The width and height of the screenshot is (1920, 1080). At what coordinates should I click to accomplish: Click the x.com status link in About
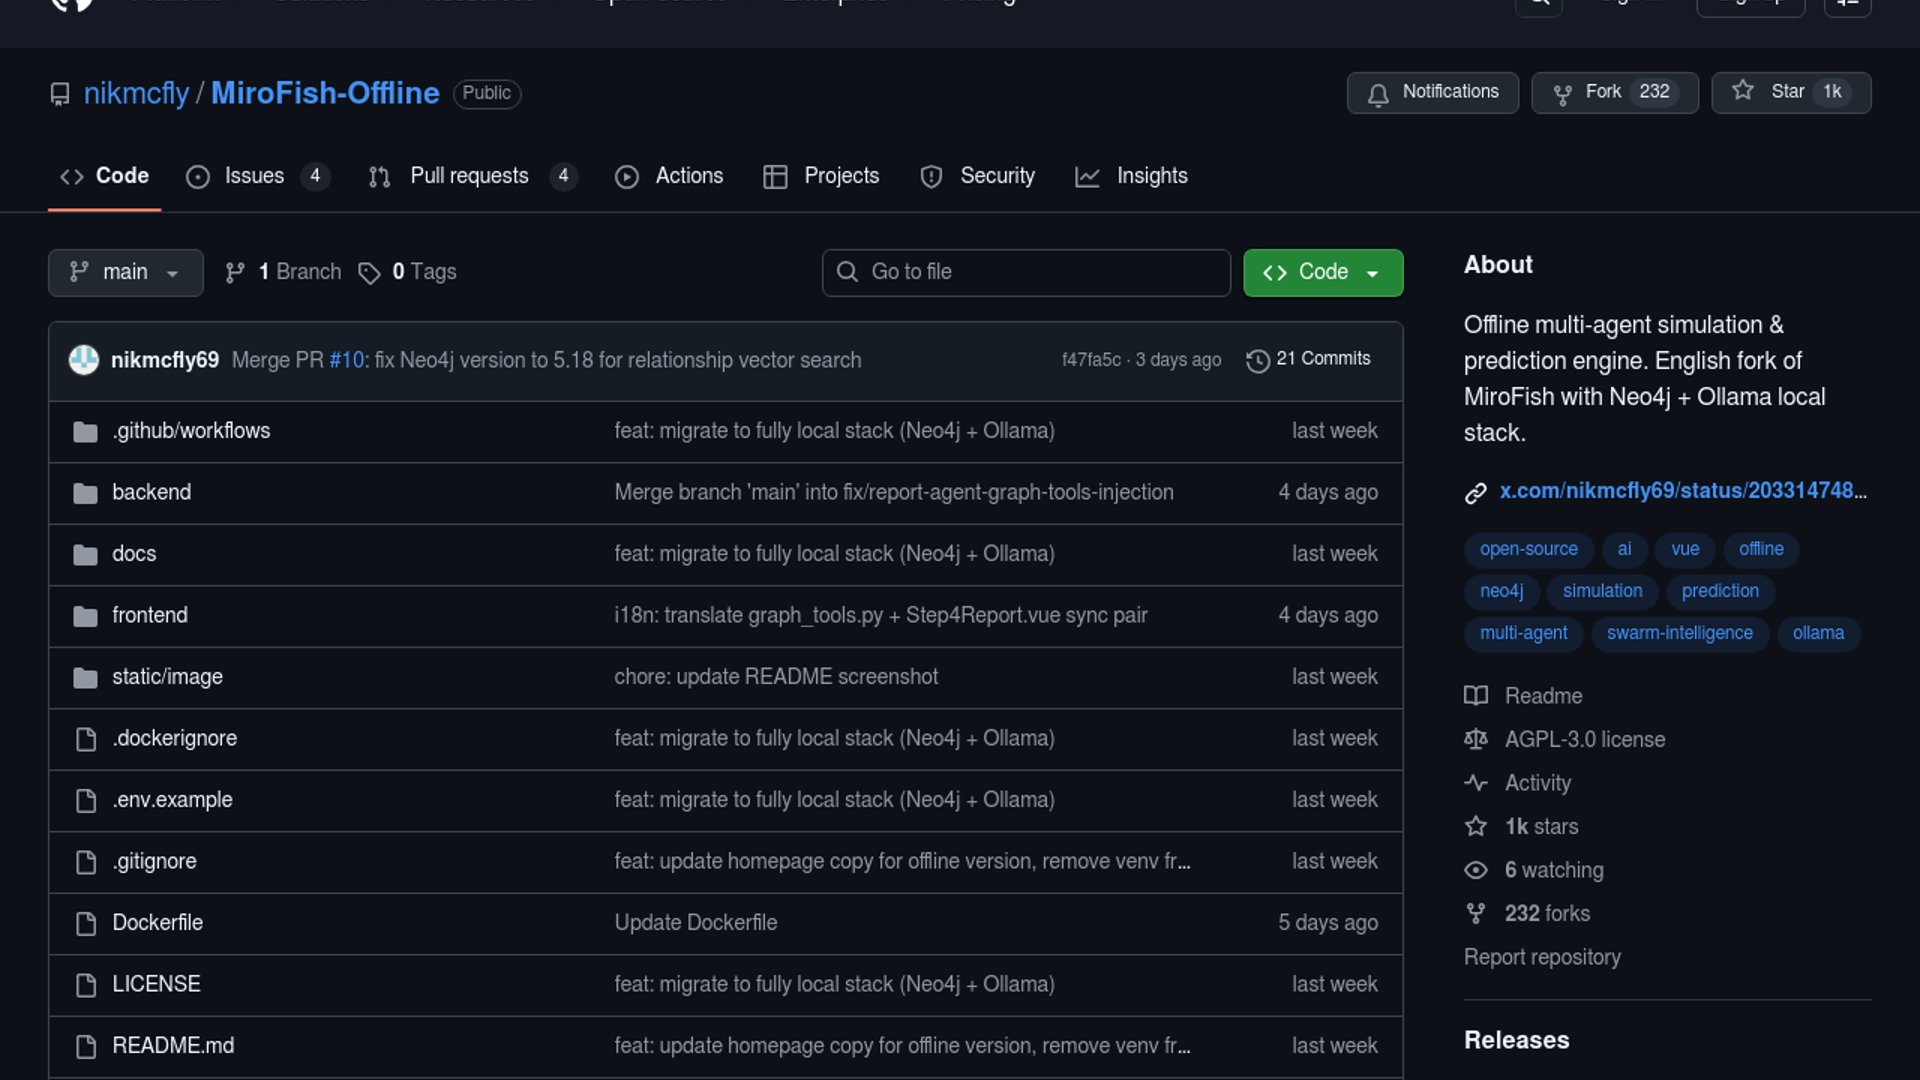point(1682,491)
